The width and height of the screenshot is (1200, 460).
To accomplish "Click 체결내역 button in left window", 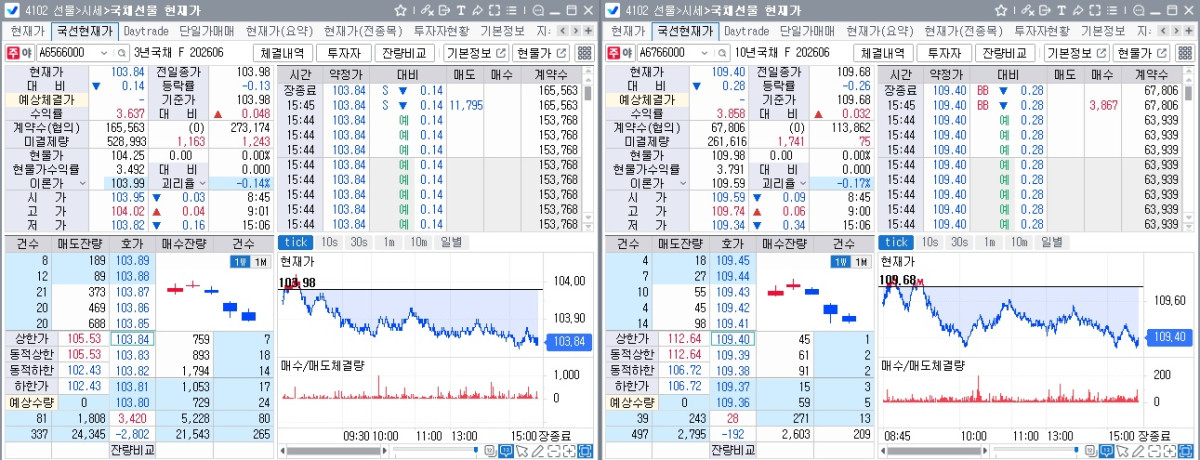I will (283, 53).
